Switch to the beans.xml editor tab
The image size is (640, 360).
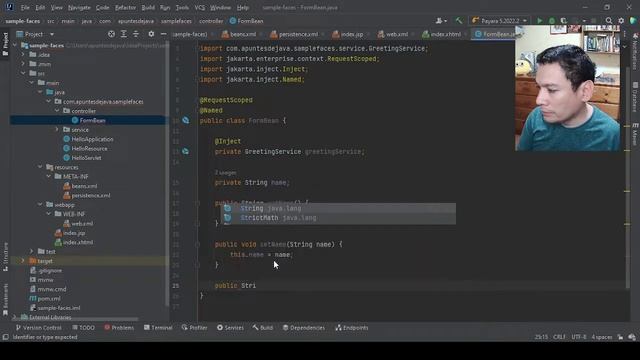239,34
